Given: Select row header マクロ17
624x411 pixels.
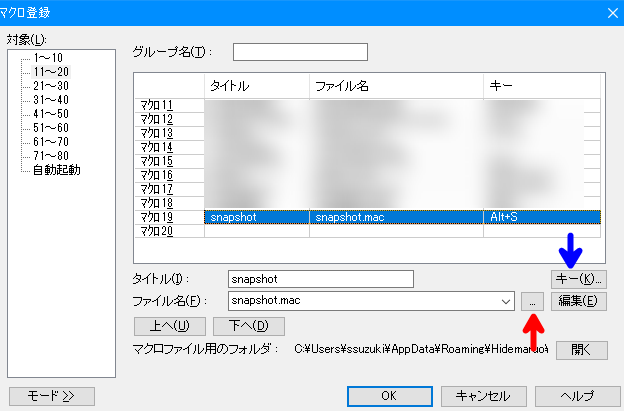Looking at the screenshot, I should click(170, 189).
